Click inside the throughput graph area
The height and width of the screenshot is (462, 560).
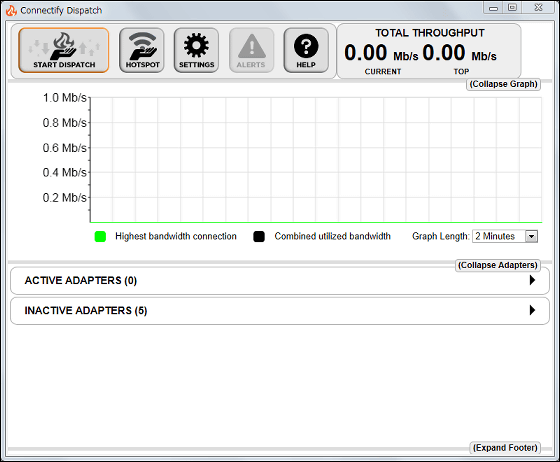tap(316, 160)
